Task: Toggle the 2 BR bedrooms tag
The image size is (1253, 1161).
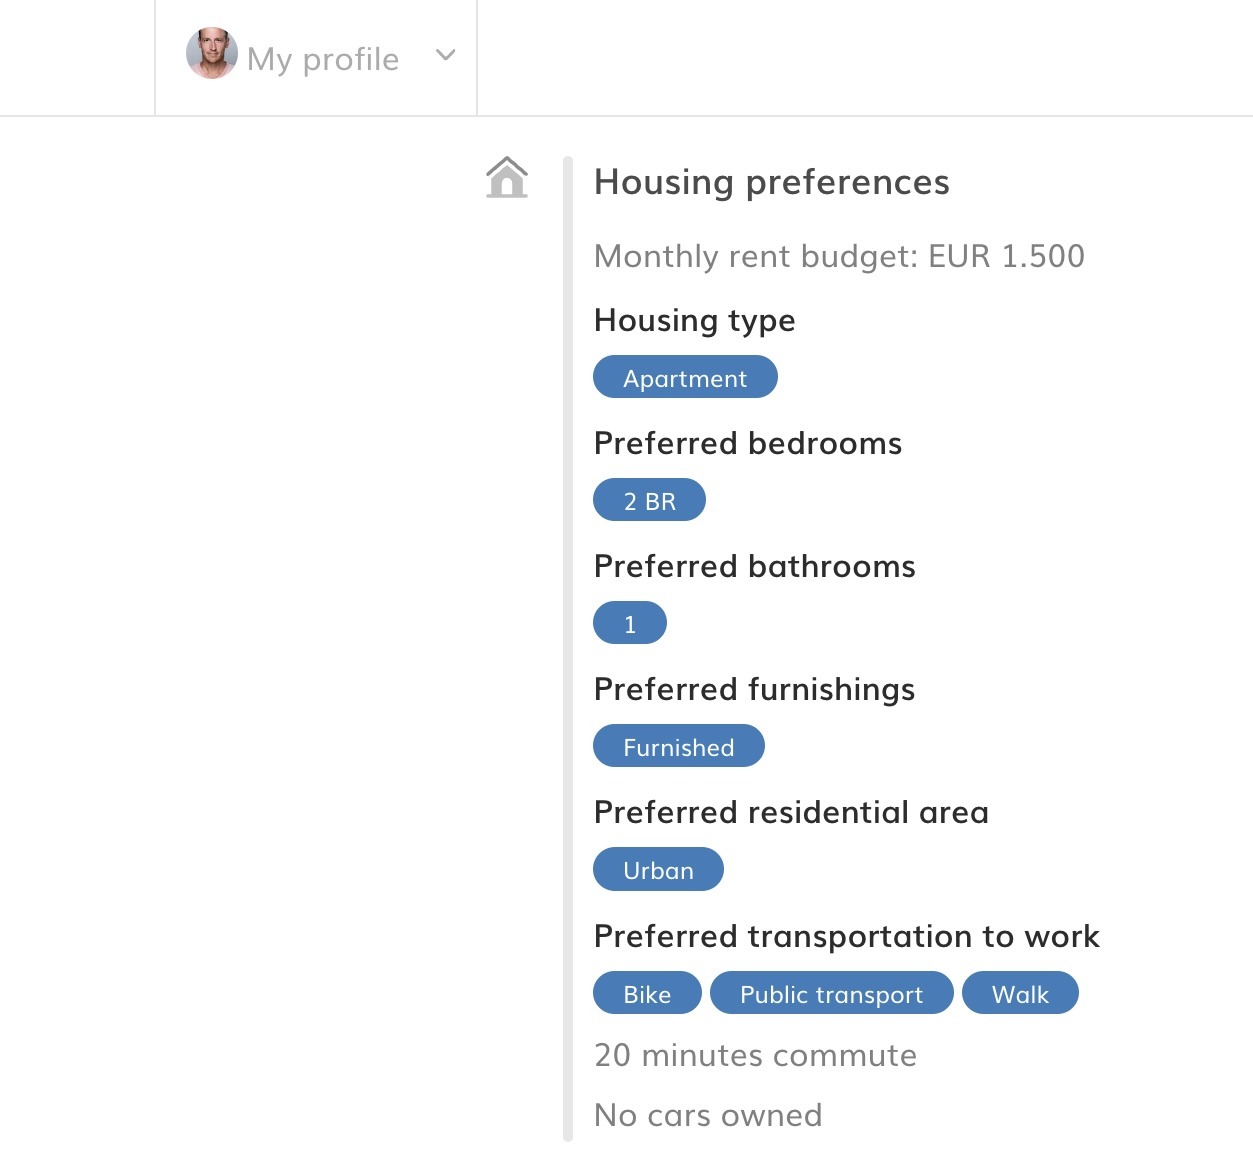Action: 649,500
